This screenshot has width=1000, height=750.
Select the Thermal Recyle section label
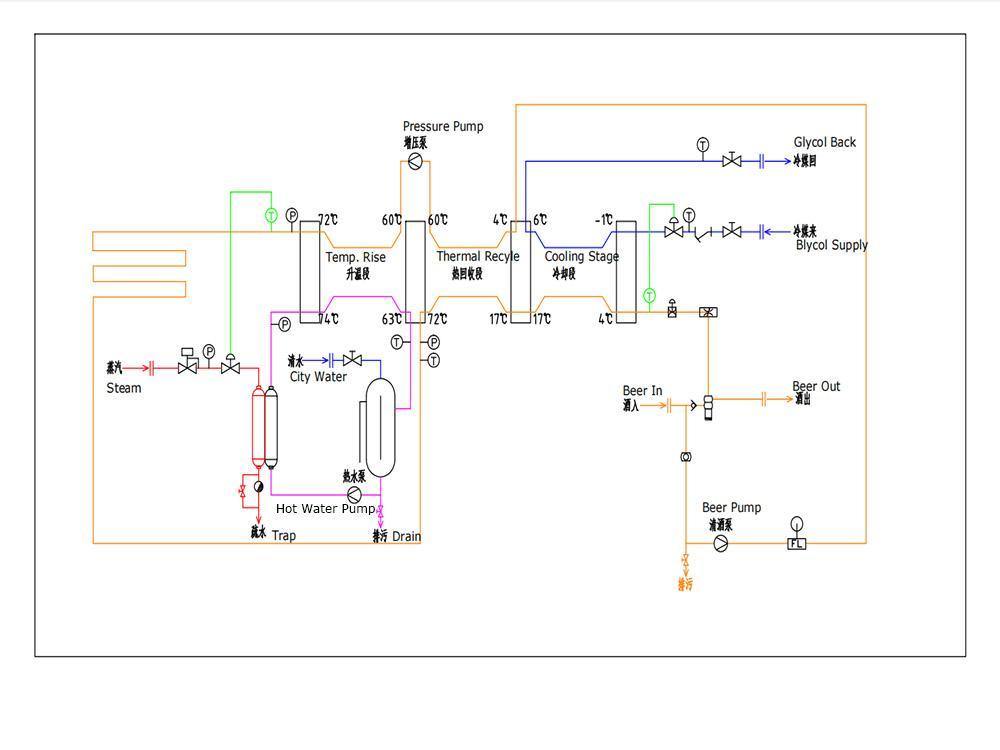click(477, 257)
